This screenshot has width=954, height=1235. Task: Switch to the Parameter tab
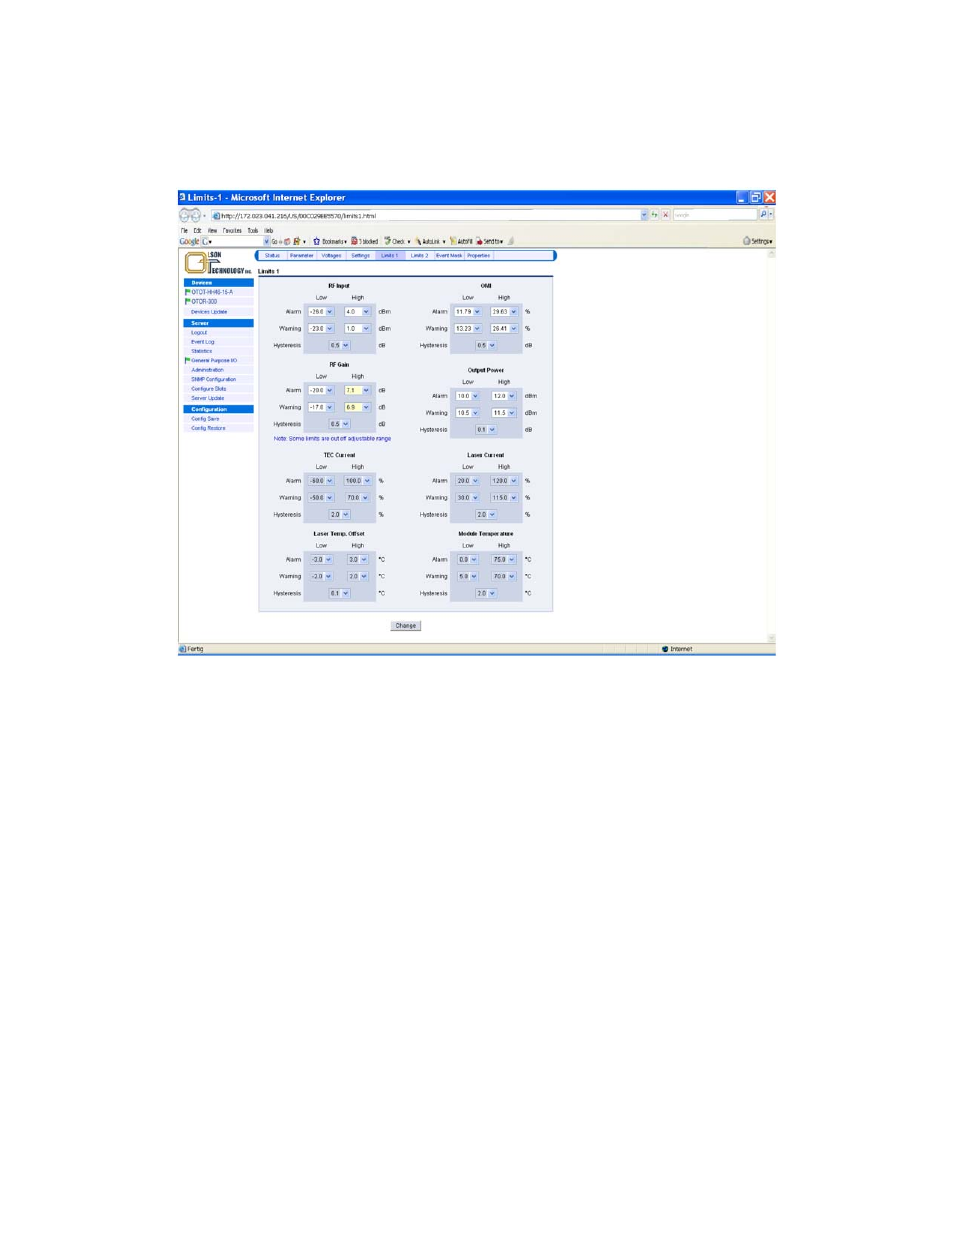[302, 256]
